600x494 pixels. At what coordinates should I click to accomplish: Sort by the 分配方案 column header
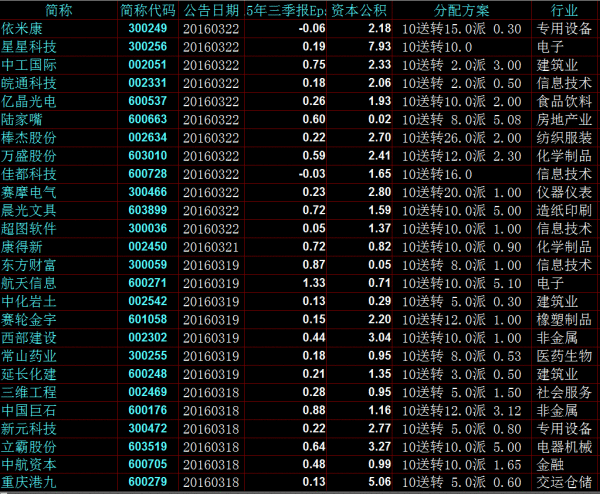[461, 10]
